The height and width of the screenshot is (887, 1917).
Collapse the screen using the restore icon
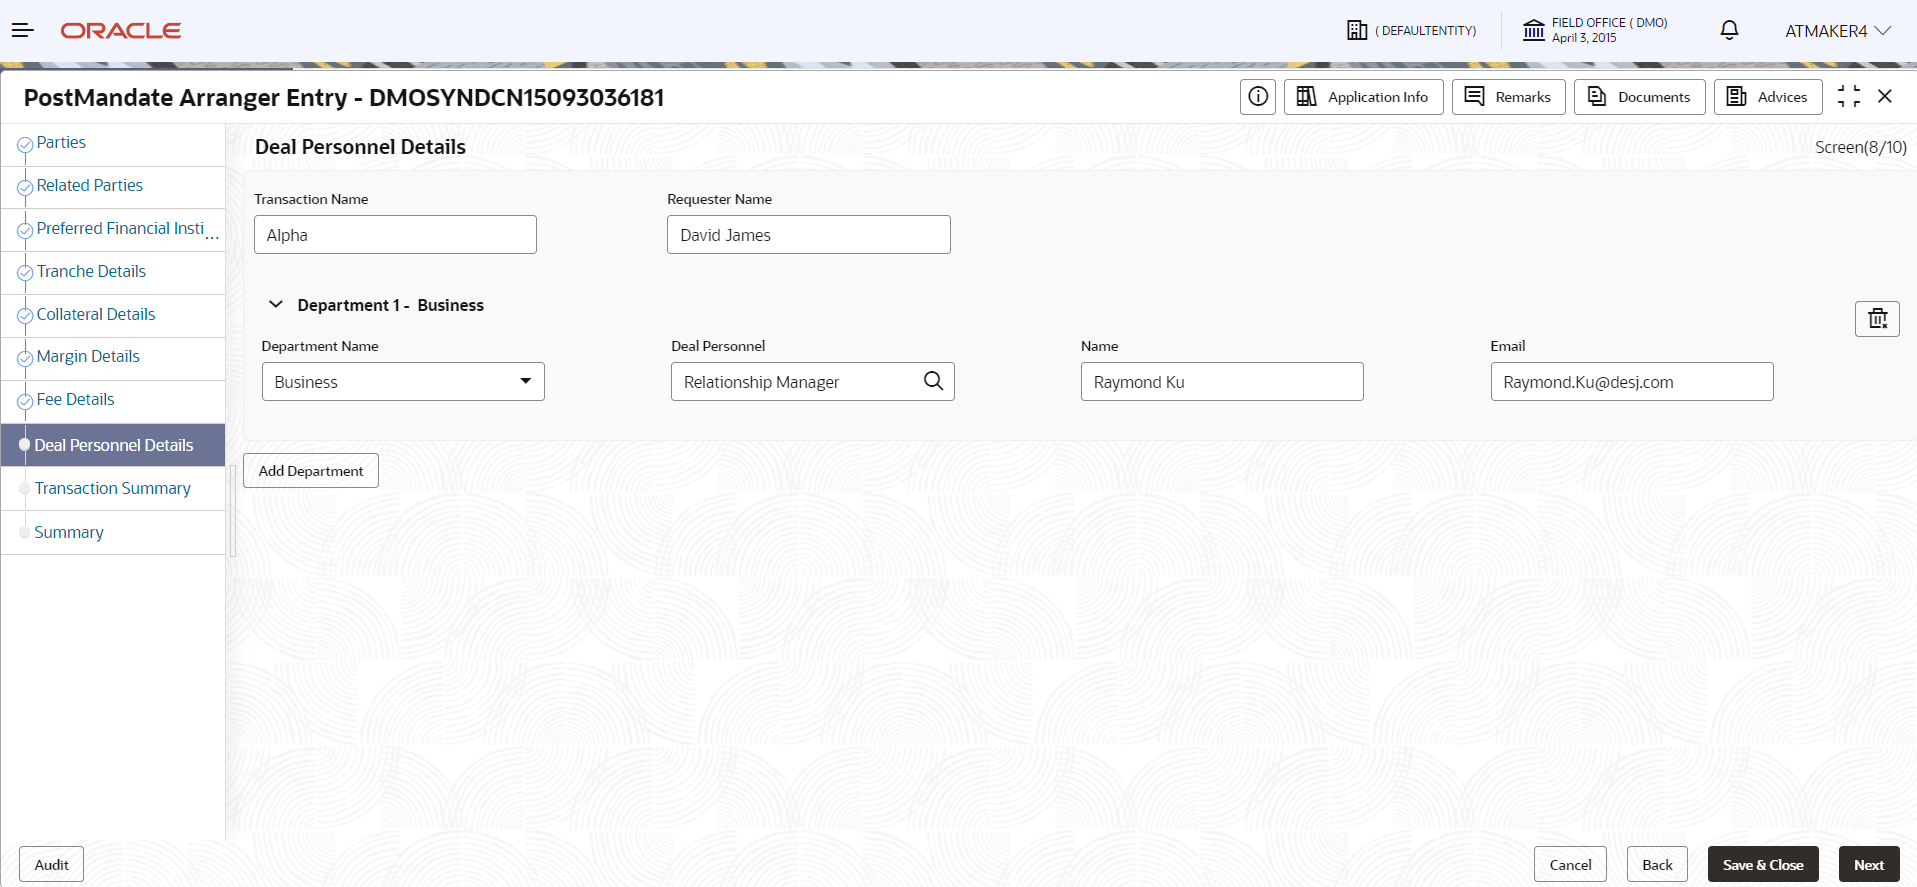point(1849,97)
